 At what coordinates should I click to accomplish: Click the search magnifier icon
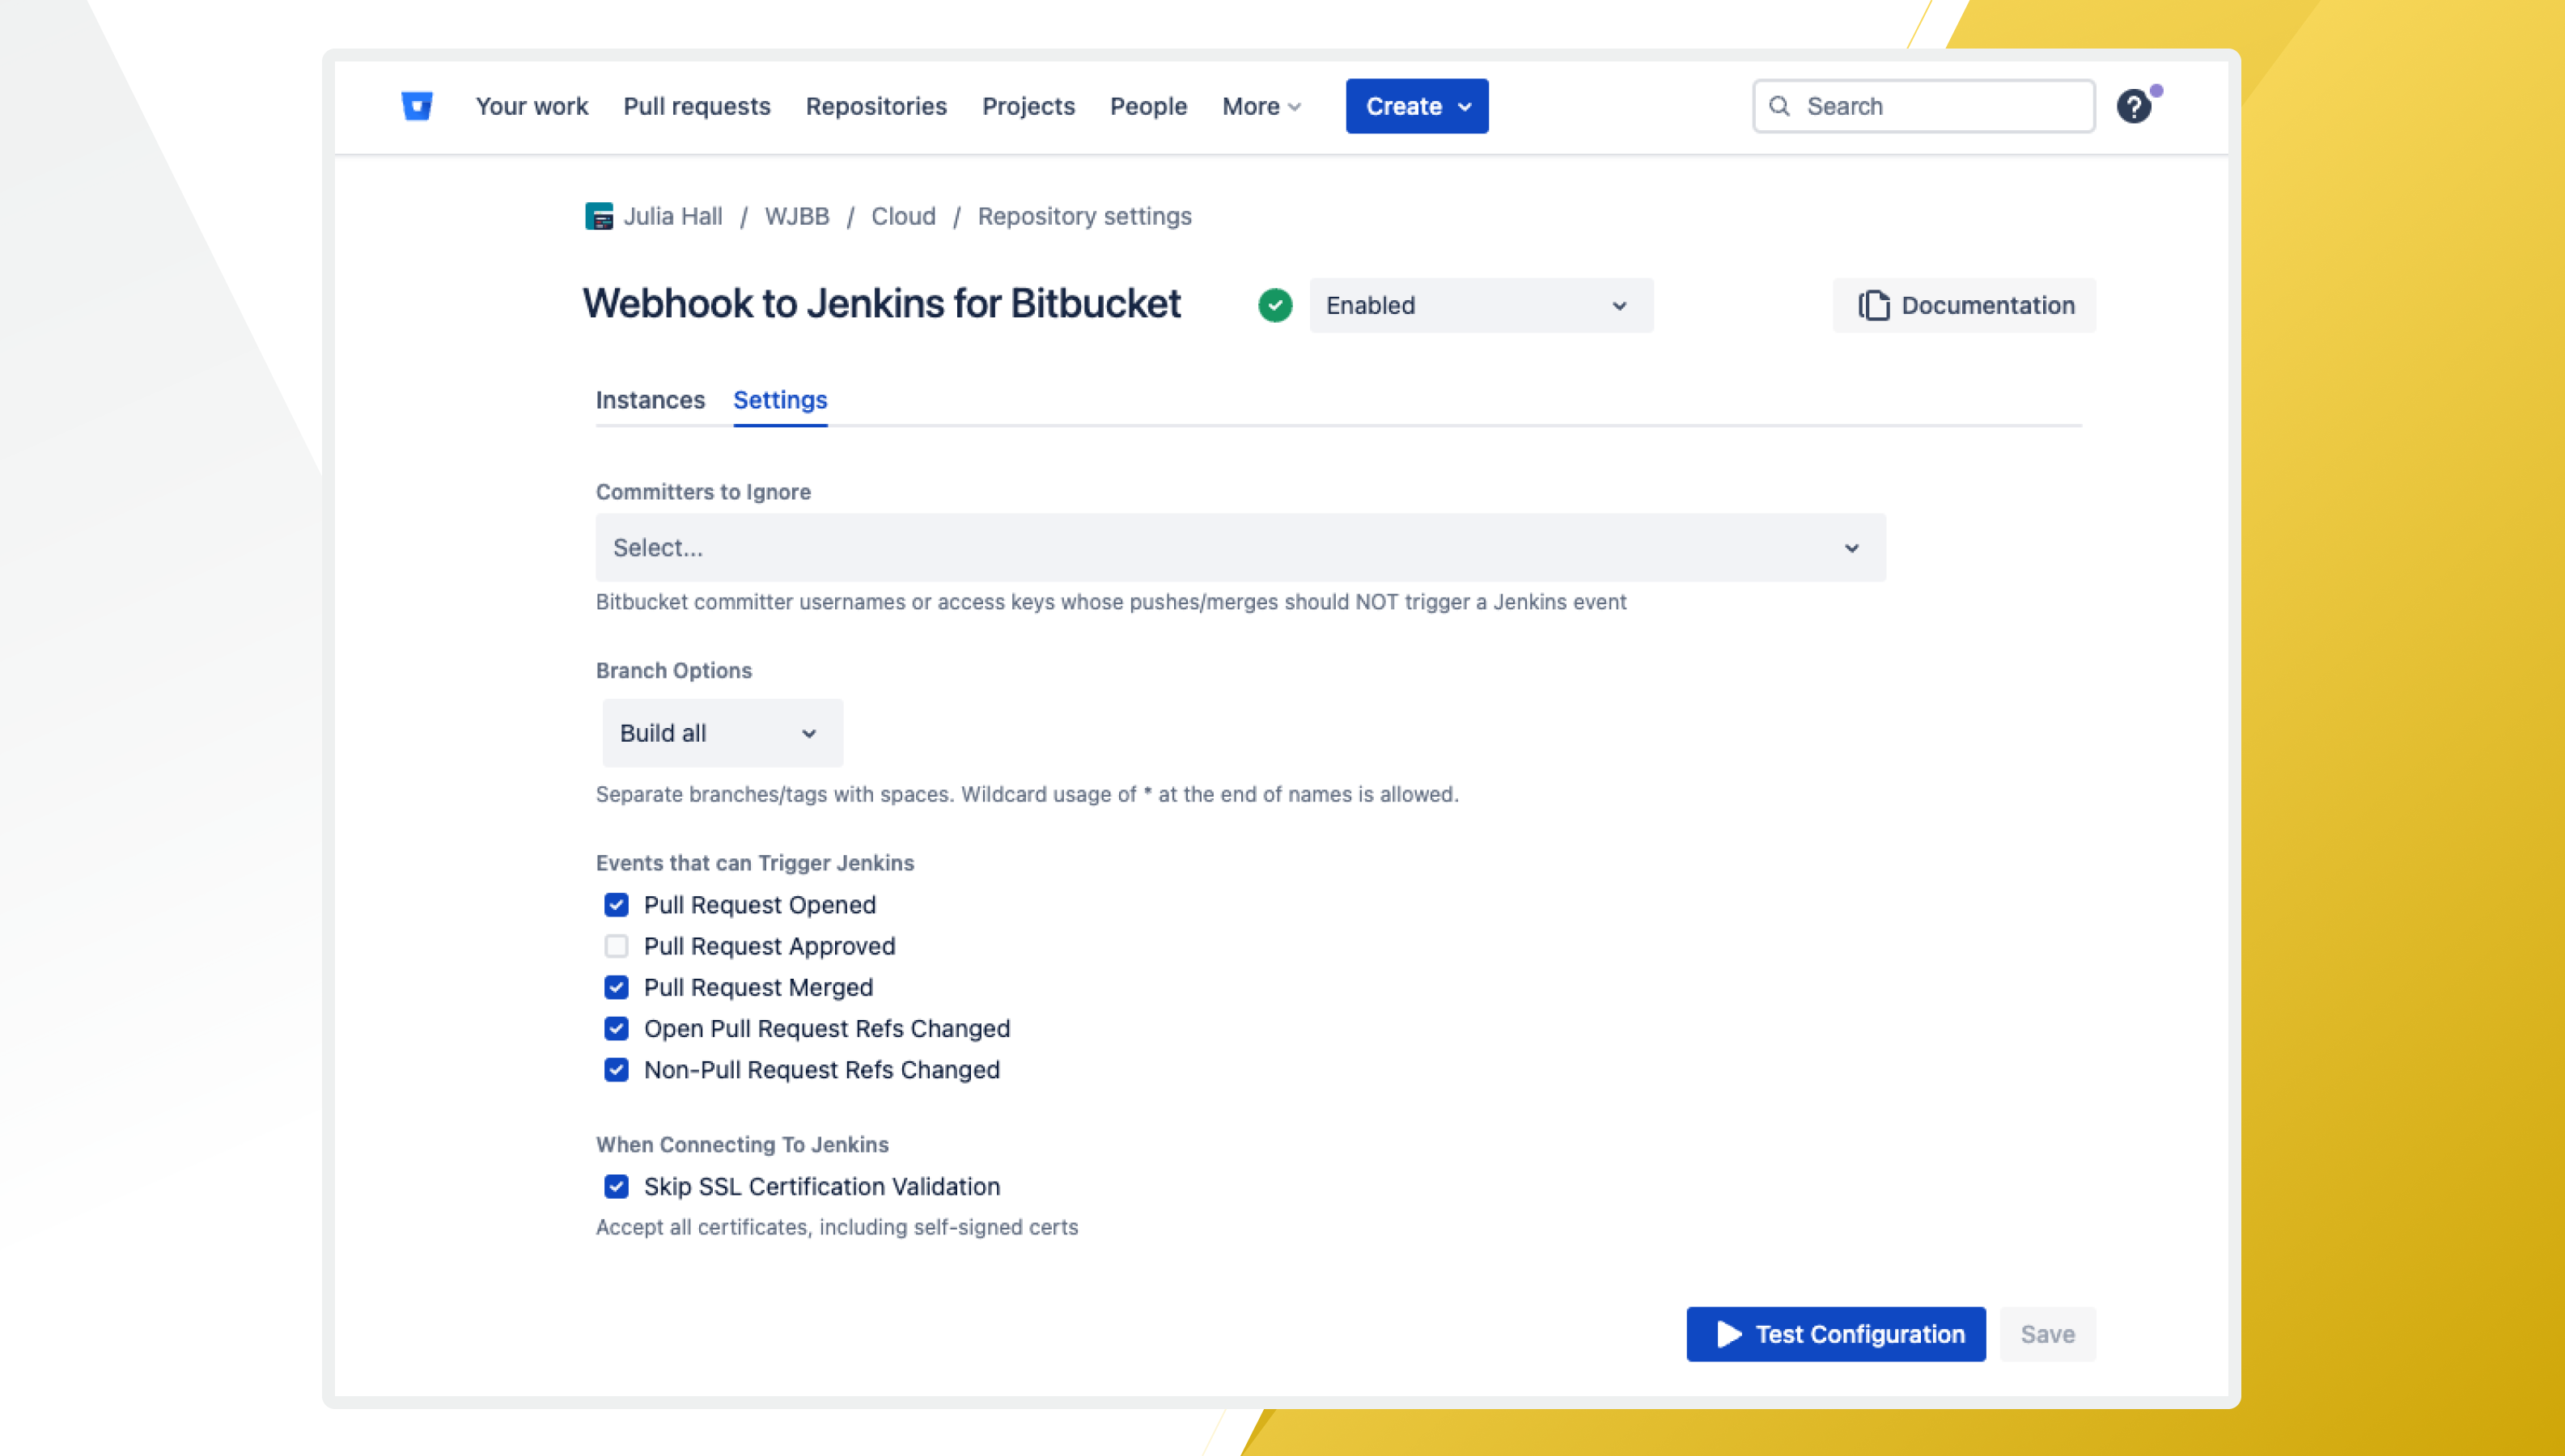point(1781,105)
